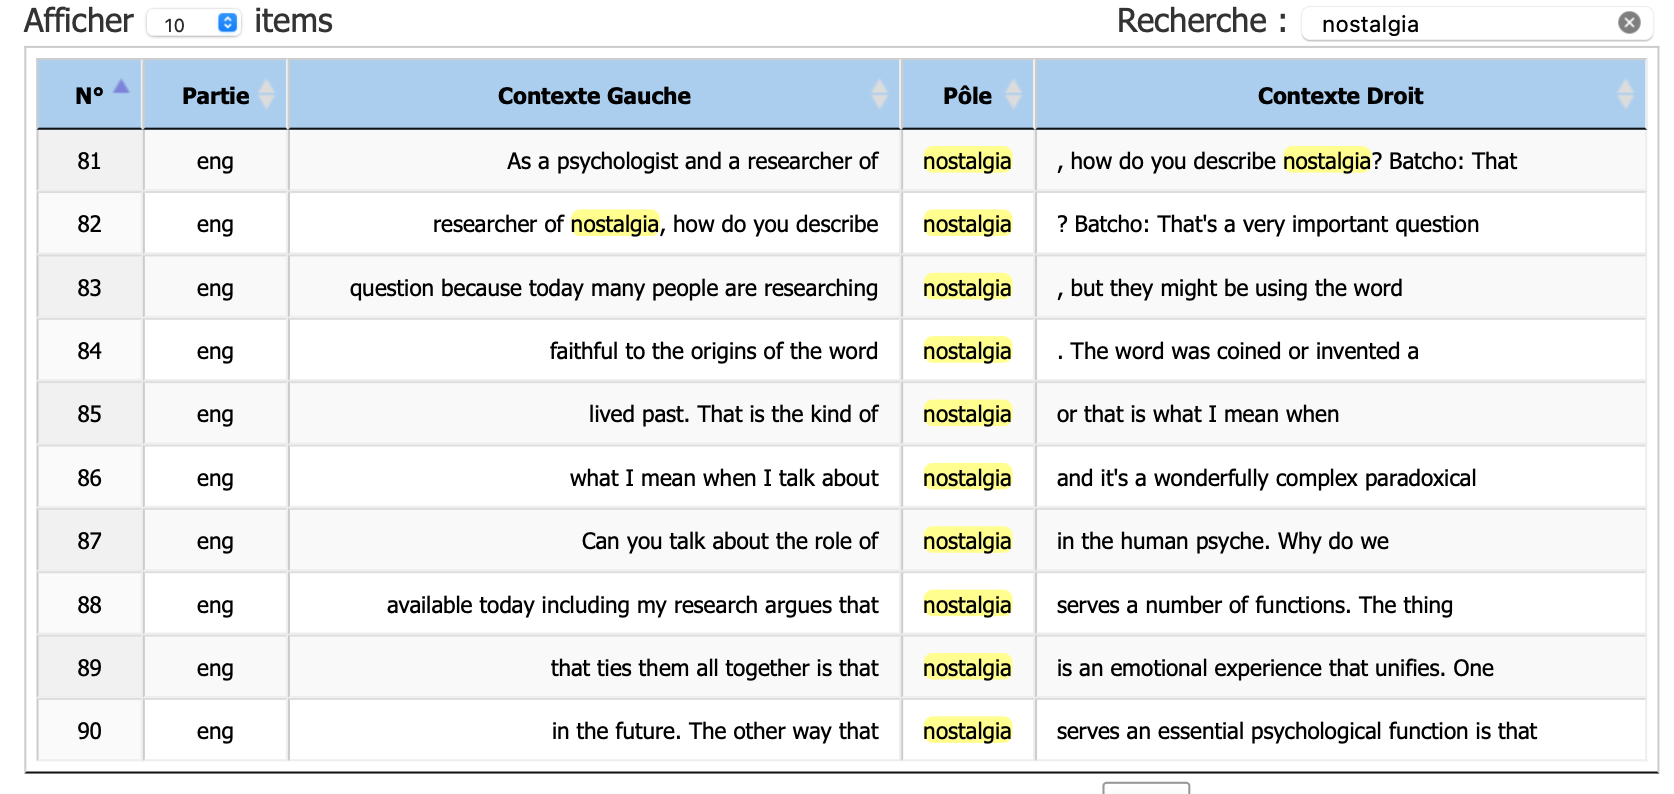Clear the nostalgia search field

pyautogui.click(x=1629, y=22)
